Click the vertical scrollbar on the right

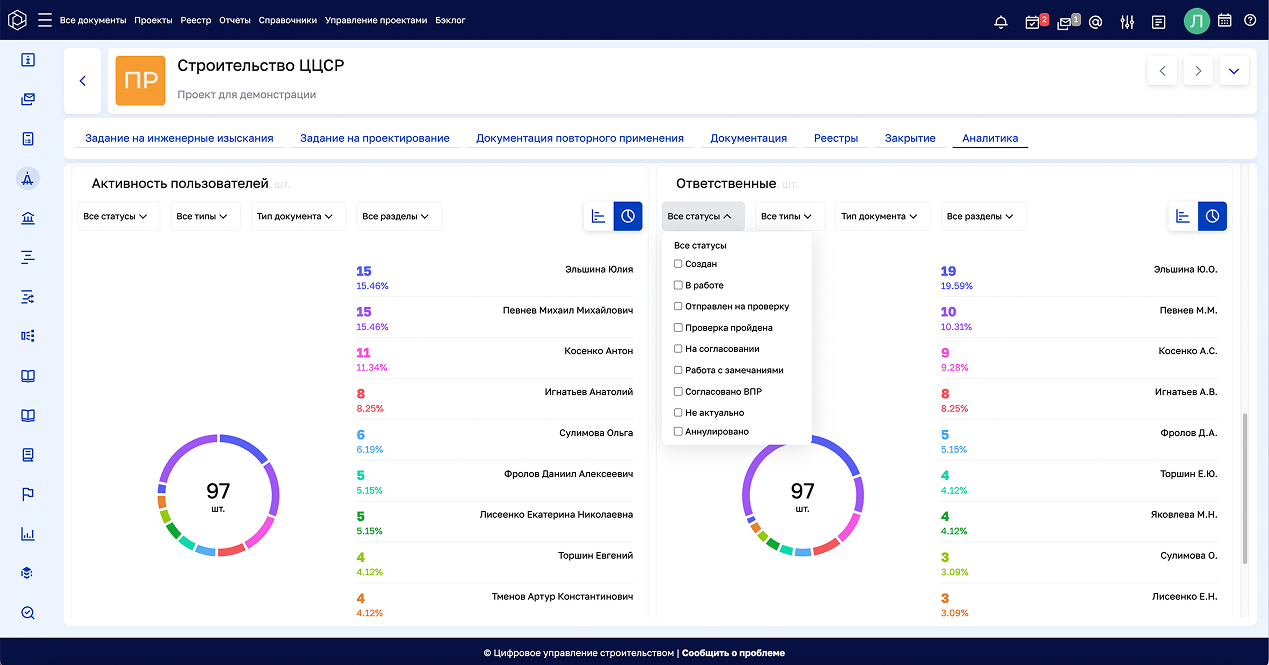tap(1245, 488)
